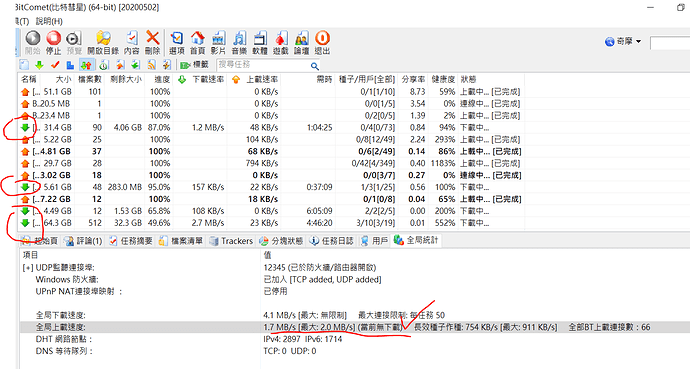Viewport: 690px width, 369px height.
Task: Open the 軟體 (Software) toolbar icon
Action: click(260, 43)
